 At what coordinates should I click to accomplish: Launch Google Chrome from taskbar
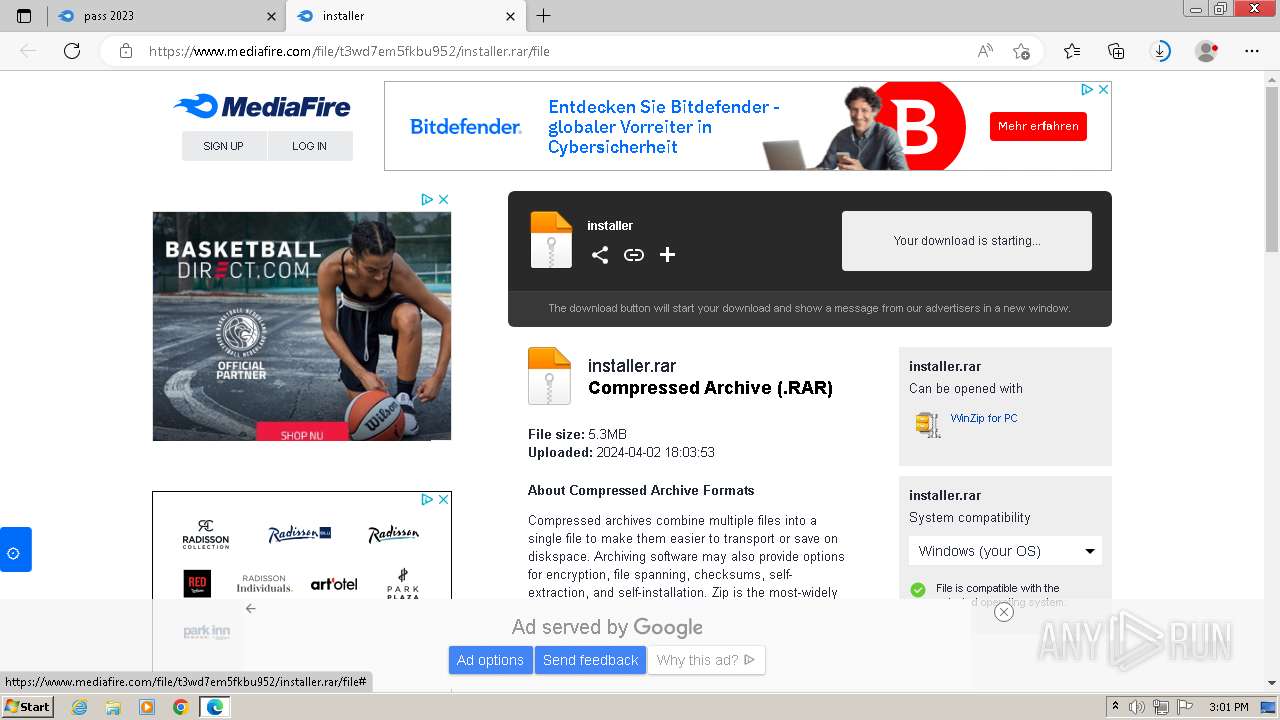[180, 707]
